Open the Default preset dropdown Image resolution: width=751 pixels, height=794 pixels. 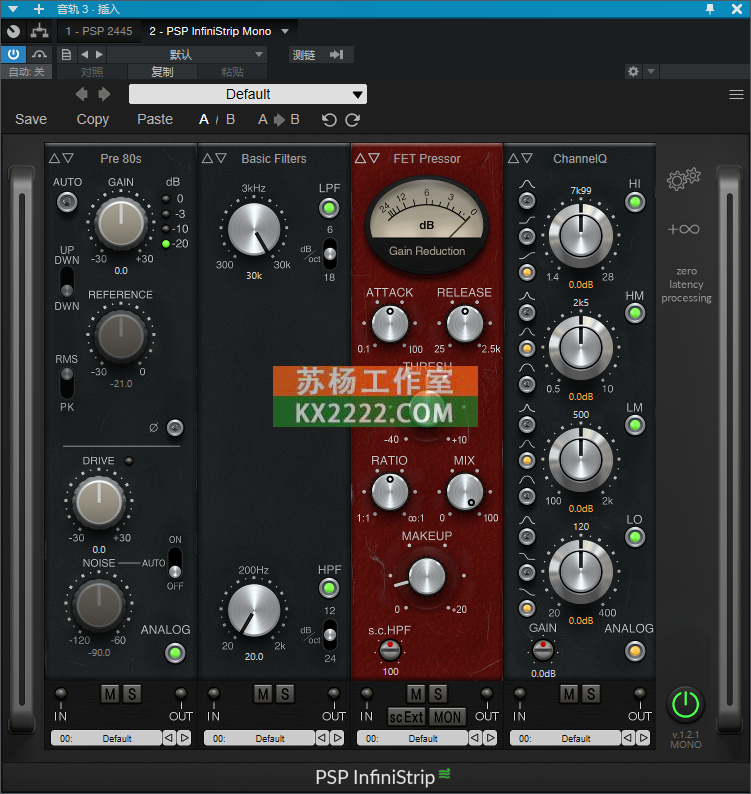tap(248, 94)
